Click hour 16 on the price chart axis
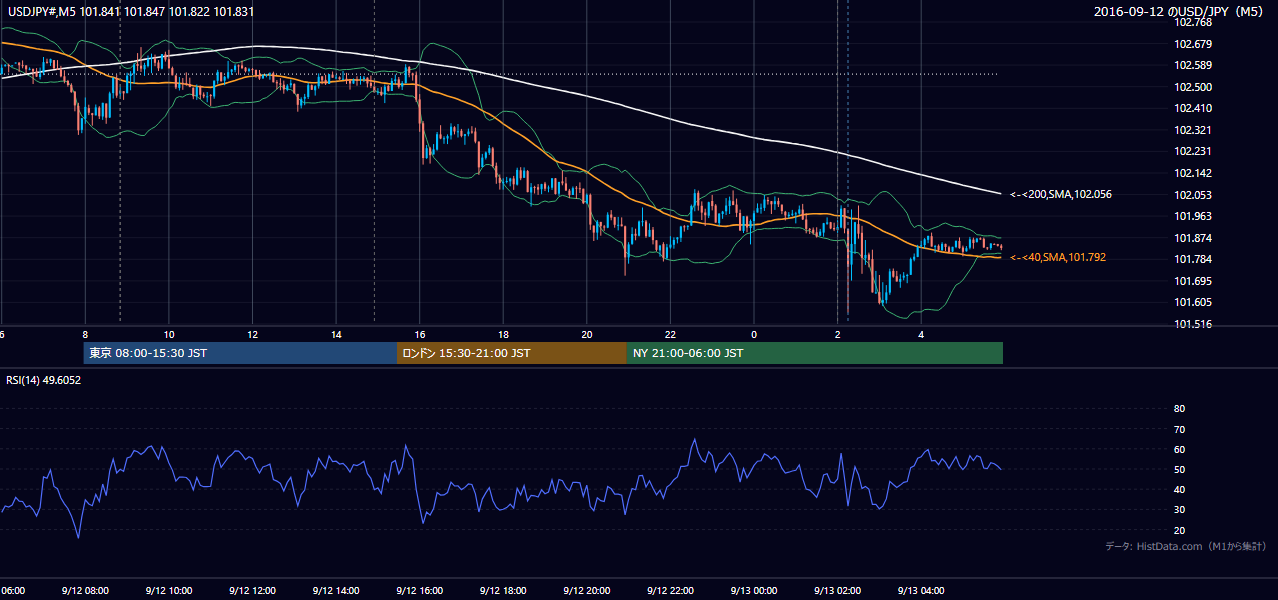Image resolution: width=1278 pixels, height=600 pixels. (x=420, y=334)
